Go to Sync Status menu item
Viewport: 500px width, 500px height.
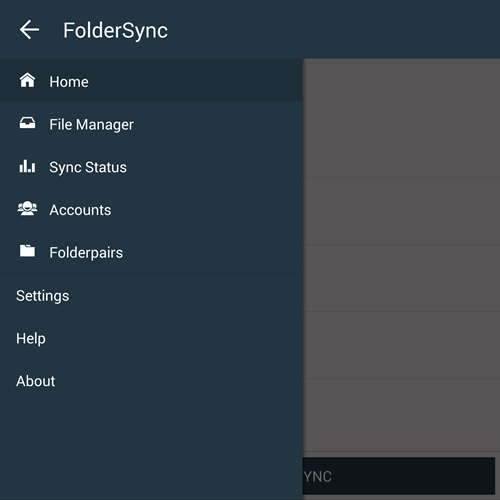pyautogui.click(x=151, y=166)
